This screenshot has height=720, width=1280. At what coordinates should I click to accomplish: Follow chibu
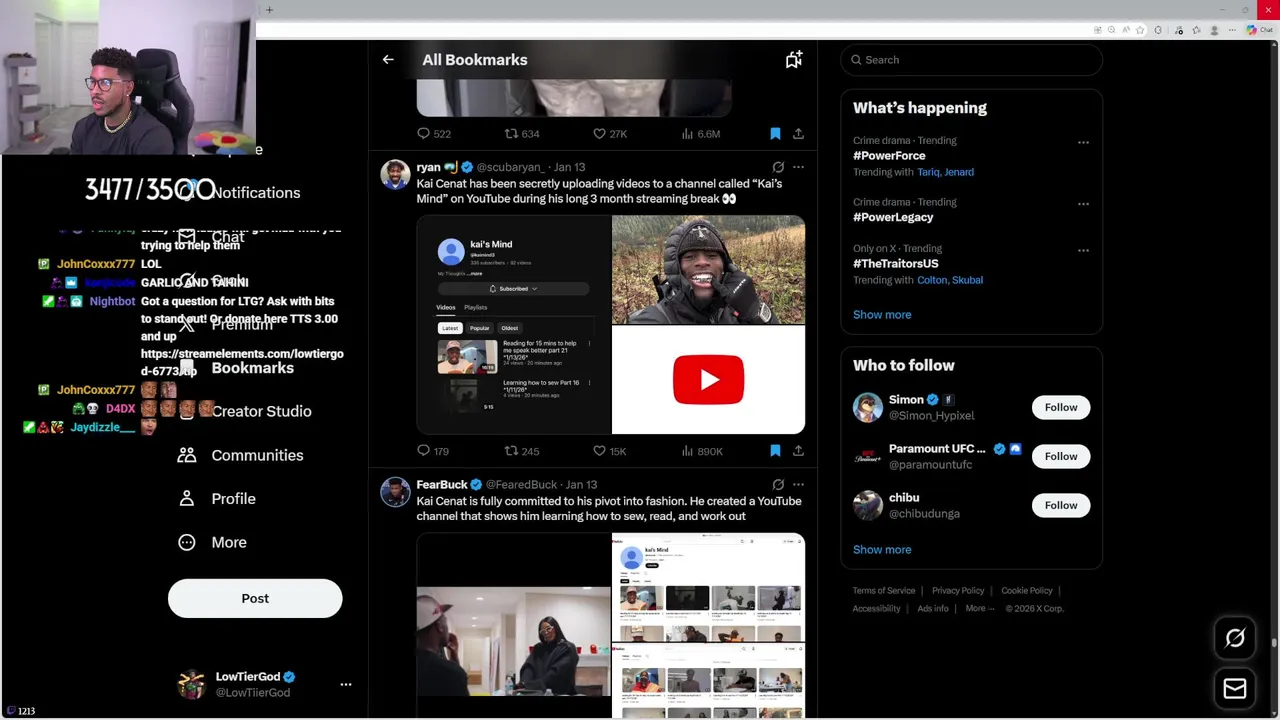pyautogui.click(x=1061, y=505)
